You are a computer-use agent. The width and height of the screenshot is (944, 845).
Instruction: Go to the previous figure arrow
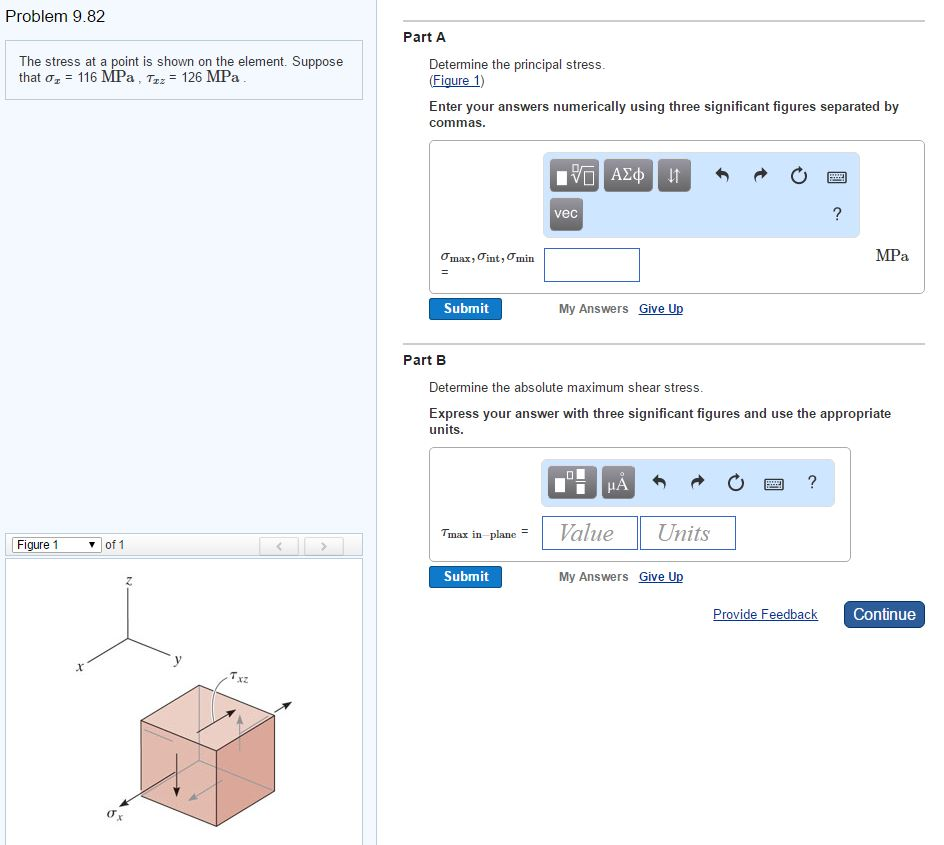pos(279,546)
